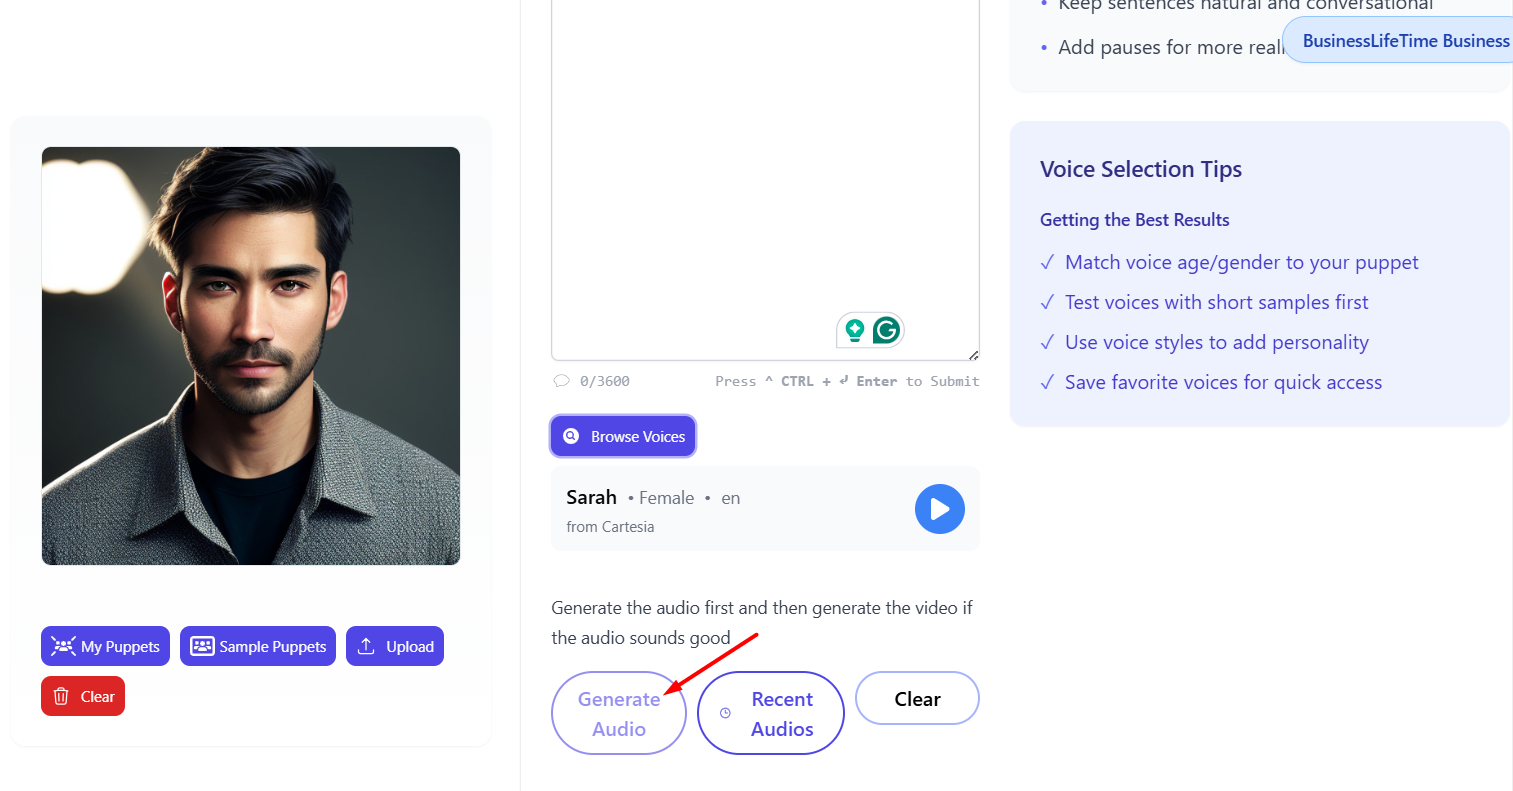Open the Recent Audios list

(771, 713)
